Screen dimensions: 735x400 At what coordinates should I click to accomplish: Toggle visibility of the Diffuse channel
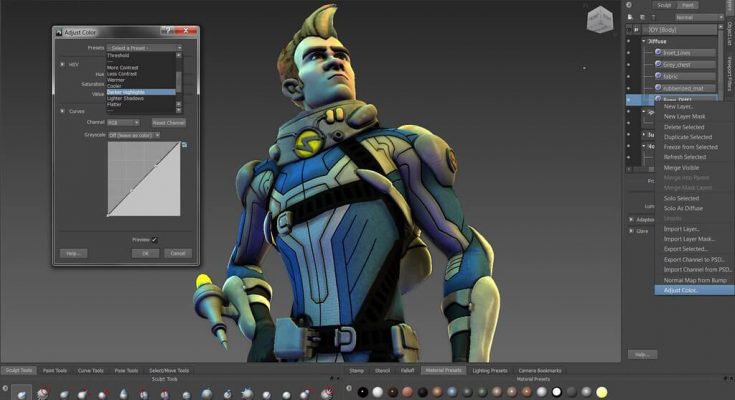pyautogui.click(x=629, y=41)
